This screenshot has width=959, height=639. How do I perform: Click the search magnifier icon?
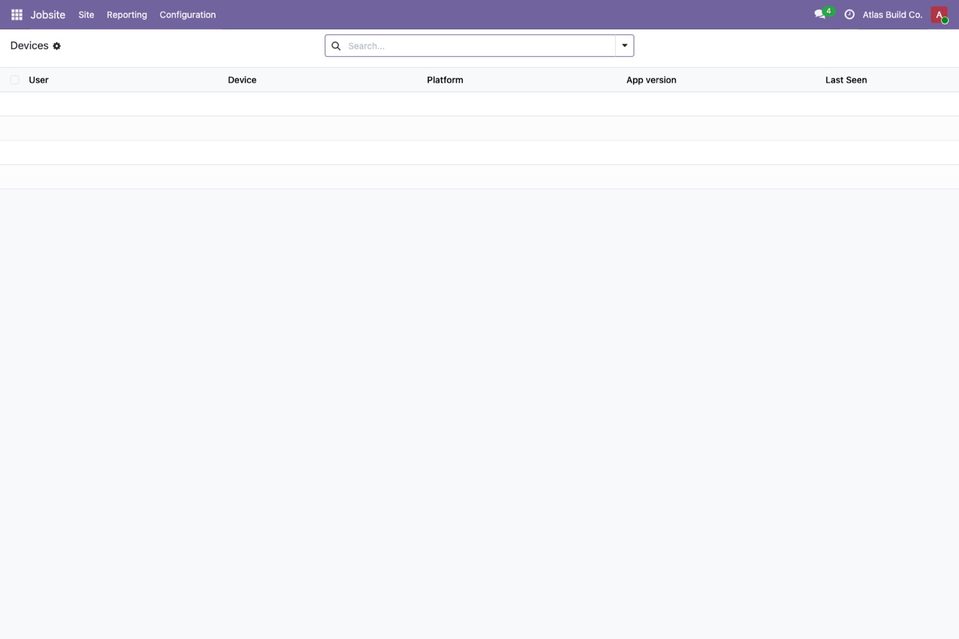[336, 46]
